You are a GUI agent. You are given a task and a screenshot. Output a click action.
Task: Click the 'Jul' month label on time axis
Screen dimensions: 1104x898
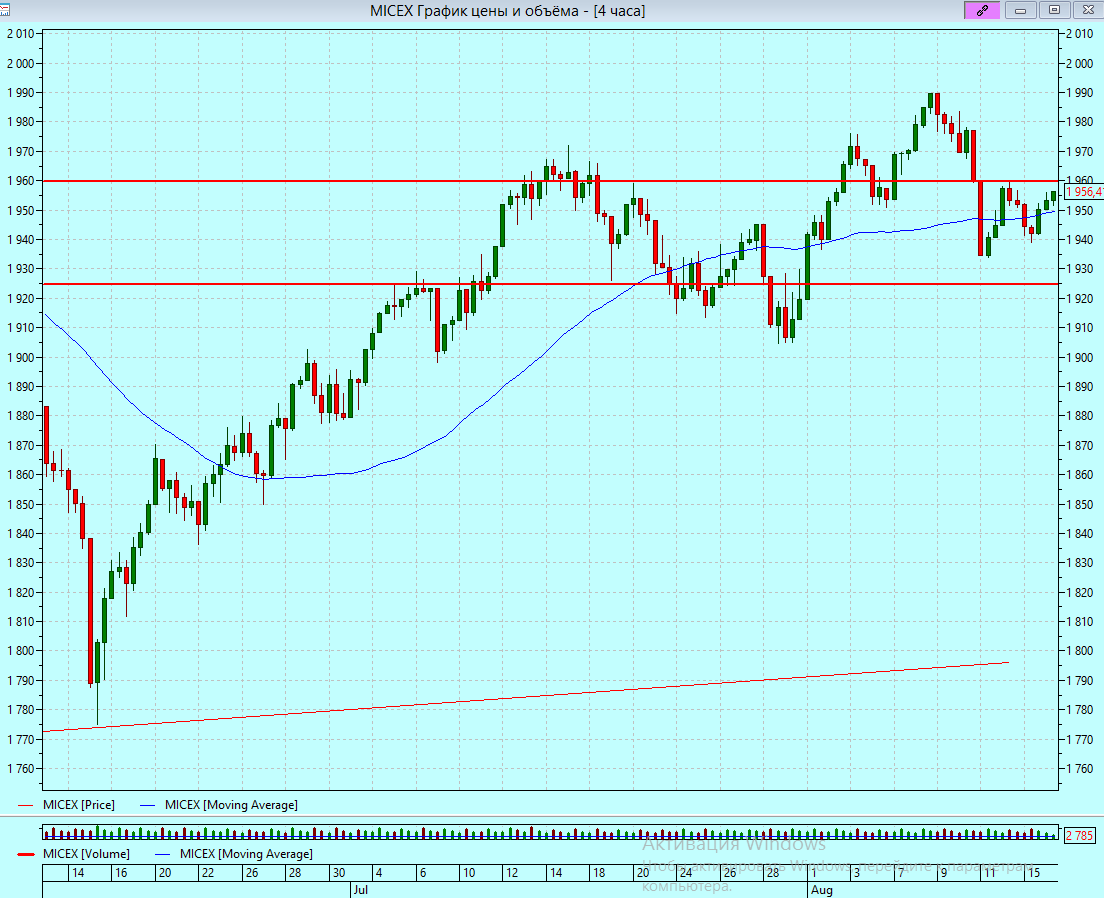pos(360,890)
